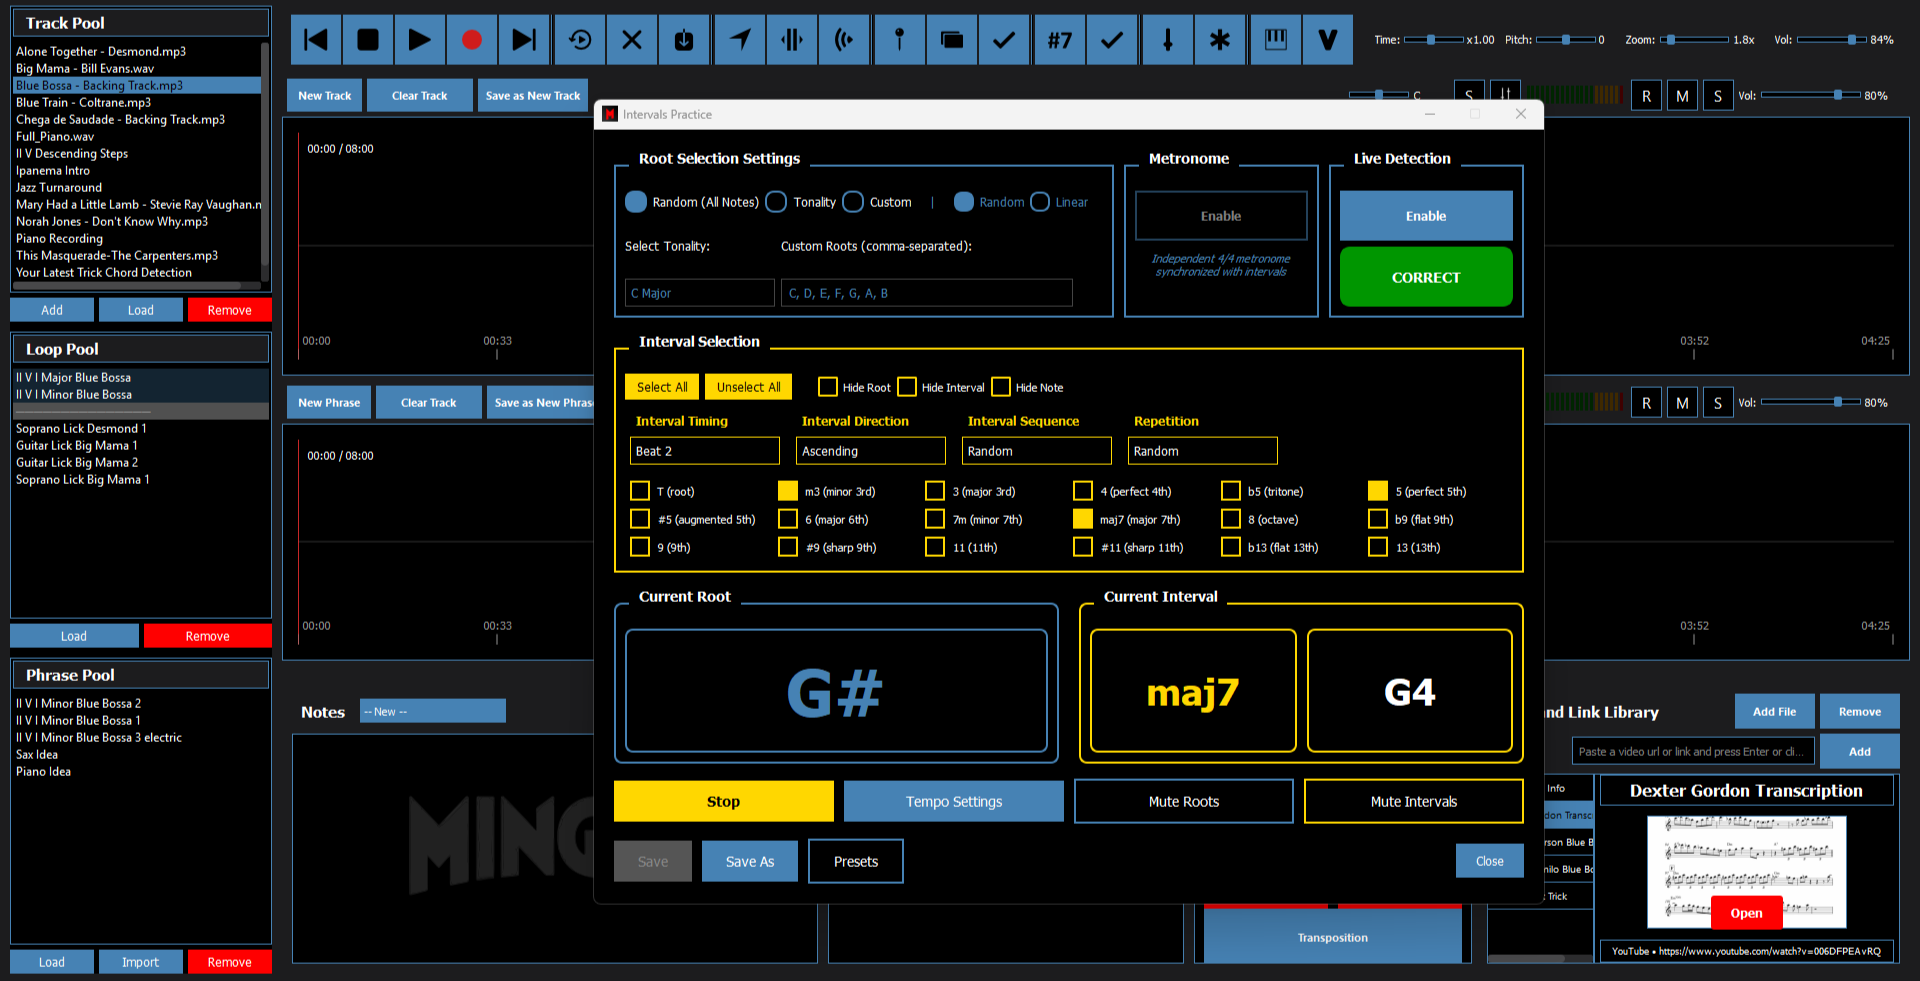Select Blue Train - Coltrane.mp3 in Track Pool
This screenshot has width=1920, height=981.
coord(84,102)
